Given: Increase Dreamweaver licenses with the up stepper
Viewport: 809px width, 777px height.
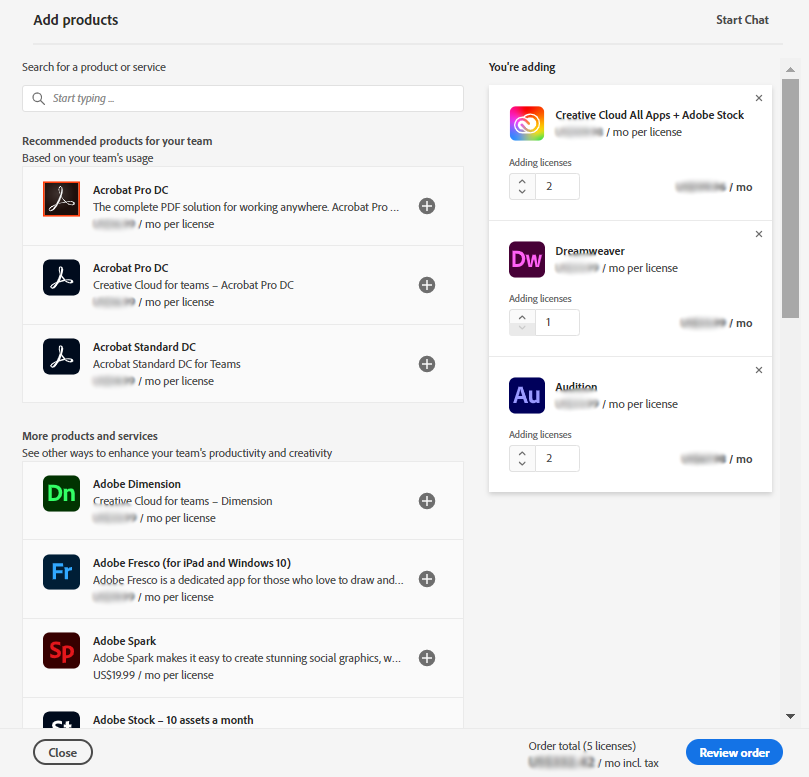Looking at the screenshot, I should pos(521,317).
